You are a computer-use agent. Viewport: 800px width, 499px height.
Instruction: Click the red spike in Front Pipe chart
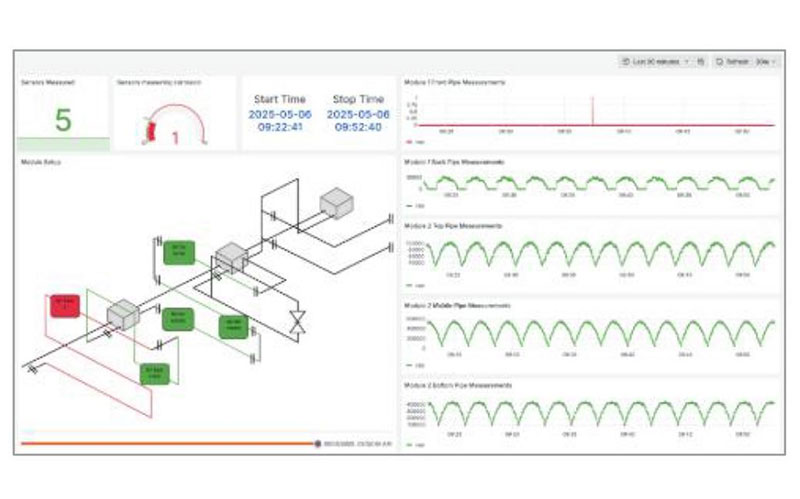tap(592, 110)
